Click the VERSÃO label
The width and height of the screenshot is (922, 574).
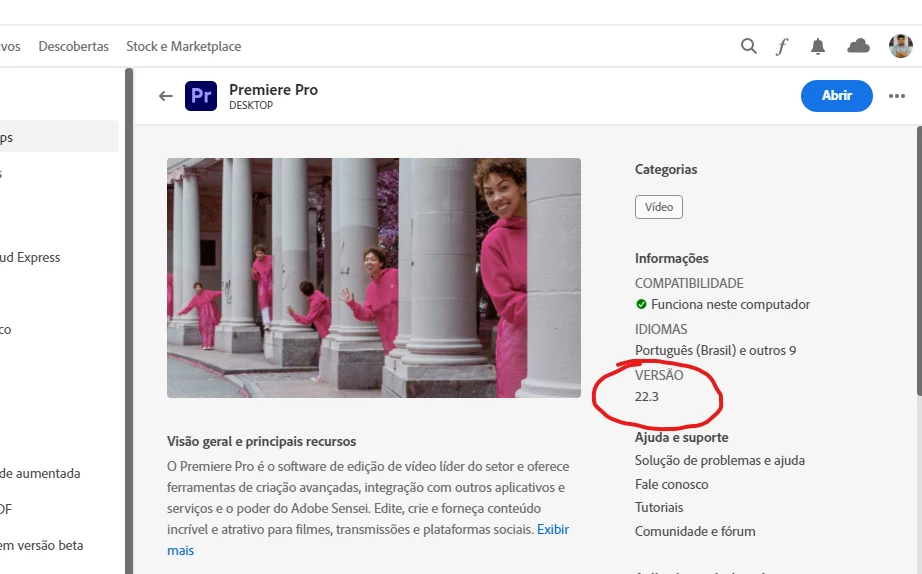tap(659, 375)
